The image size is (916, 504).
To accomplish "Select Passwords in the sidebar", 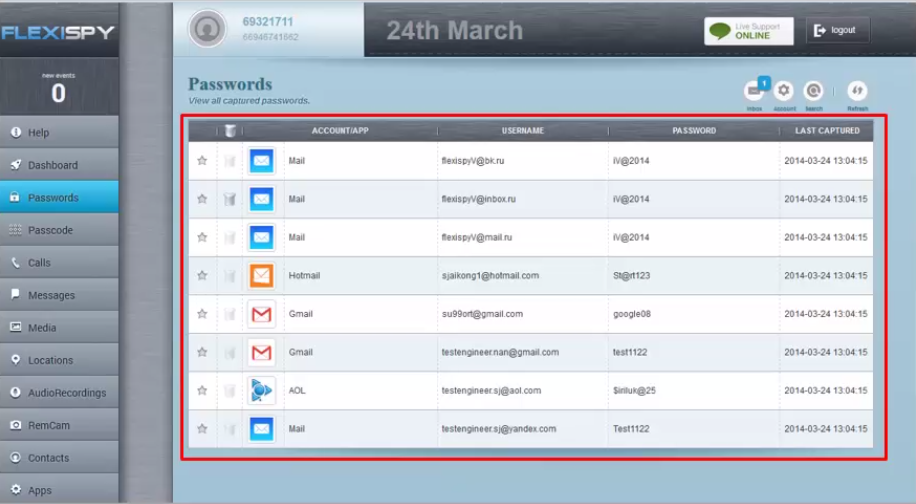I will pyautogui.click(x=59, y=197).
